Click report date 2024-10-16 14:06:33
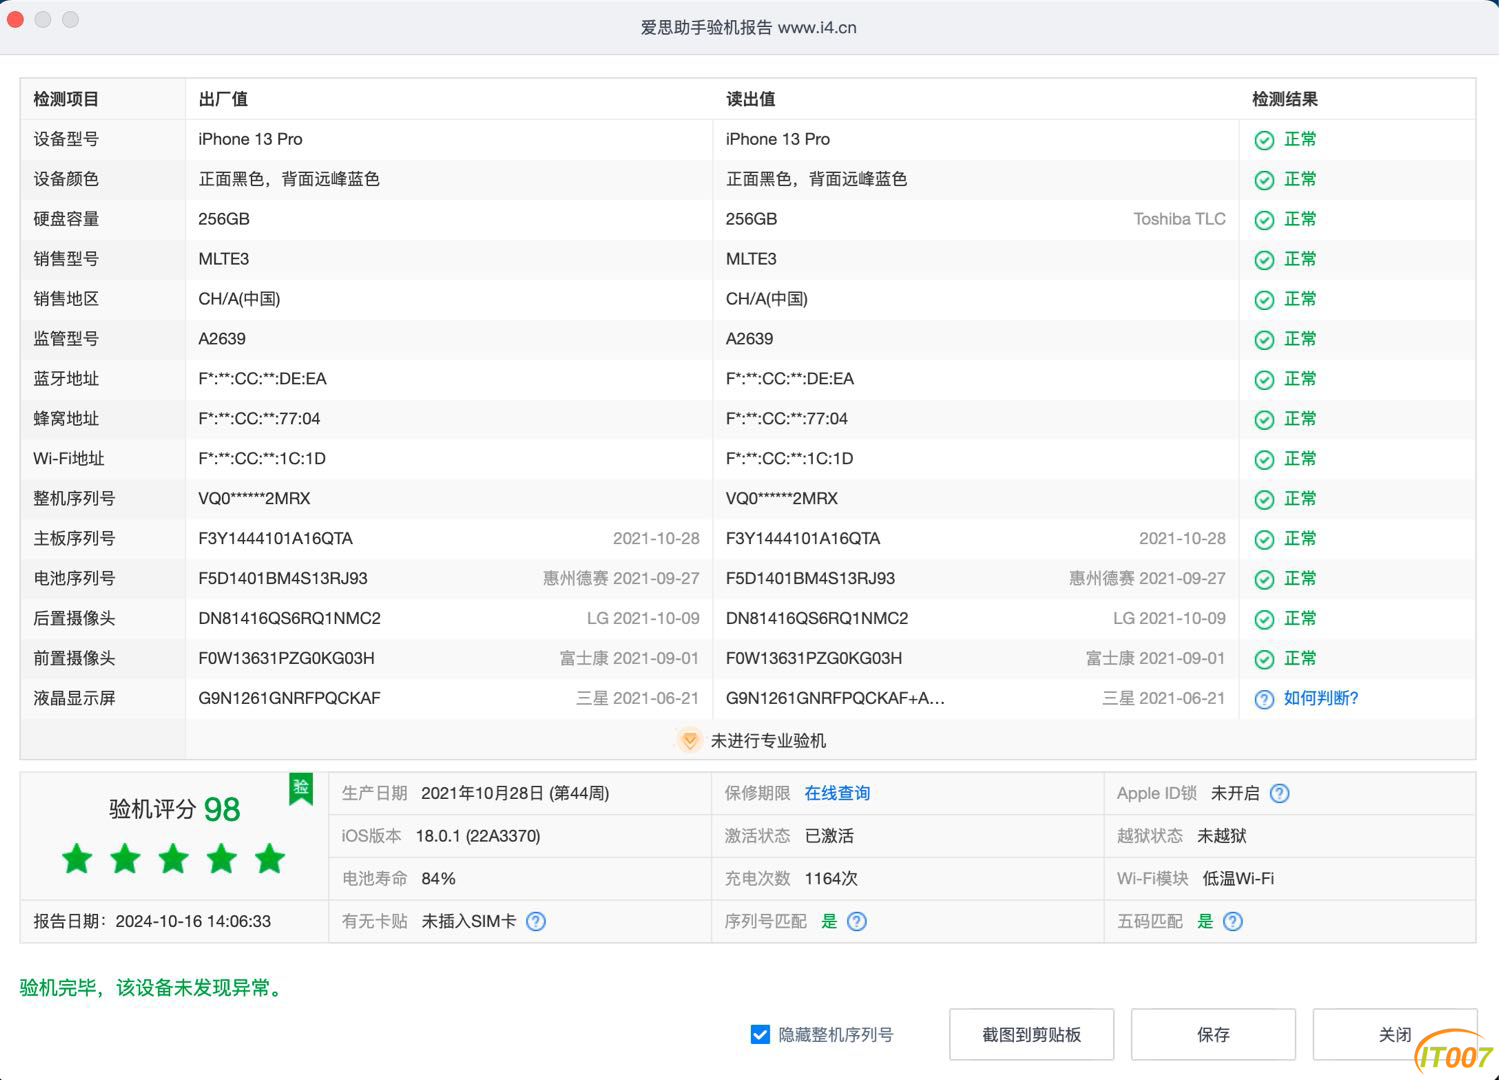 pyautogui.click(x=193, y=921)
